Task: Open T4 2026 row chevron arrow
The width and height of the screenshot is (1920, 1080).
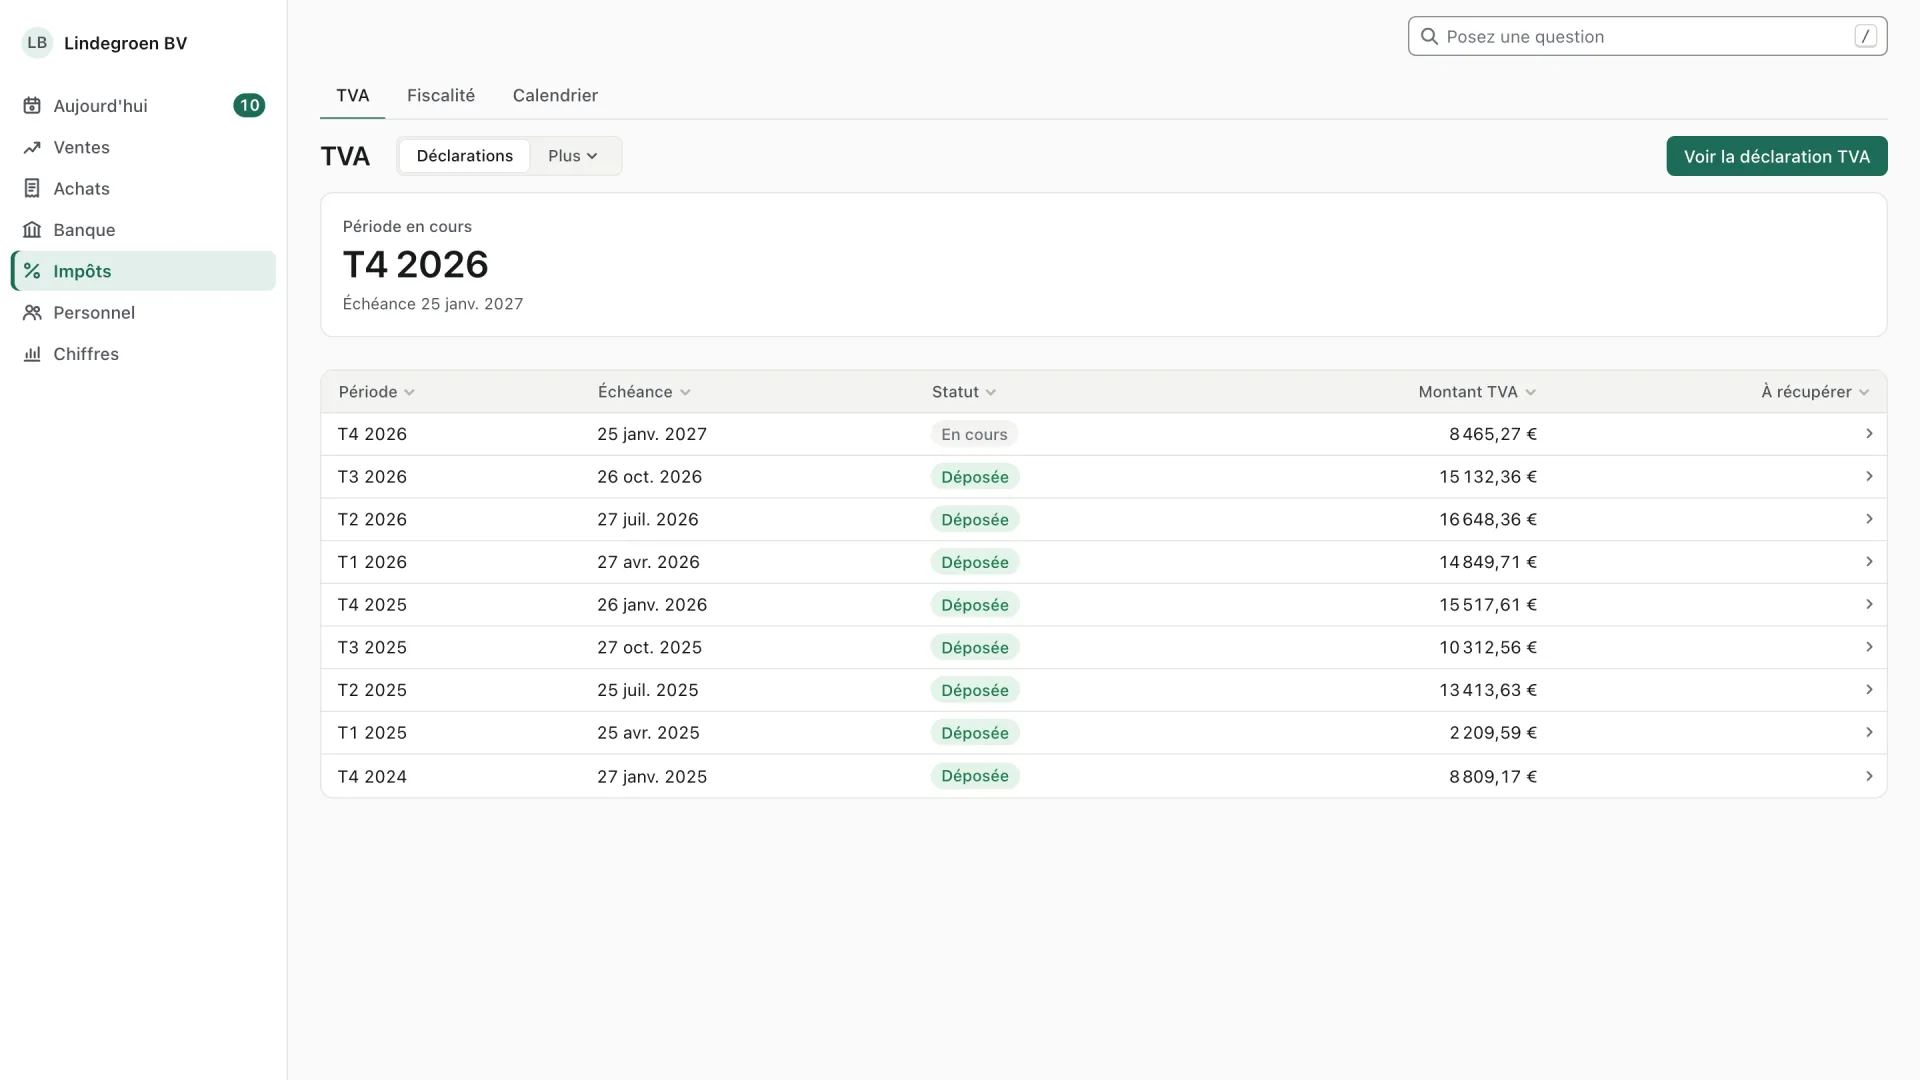Action: (1868, 434)
